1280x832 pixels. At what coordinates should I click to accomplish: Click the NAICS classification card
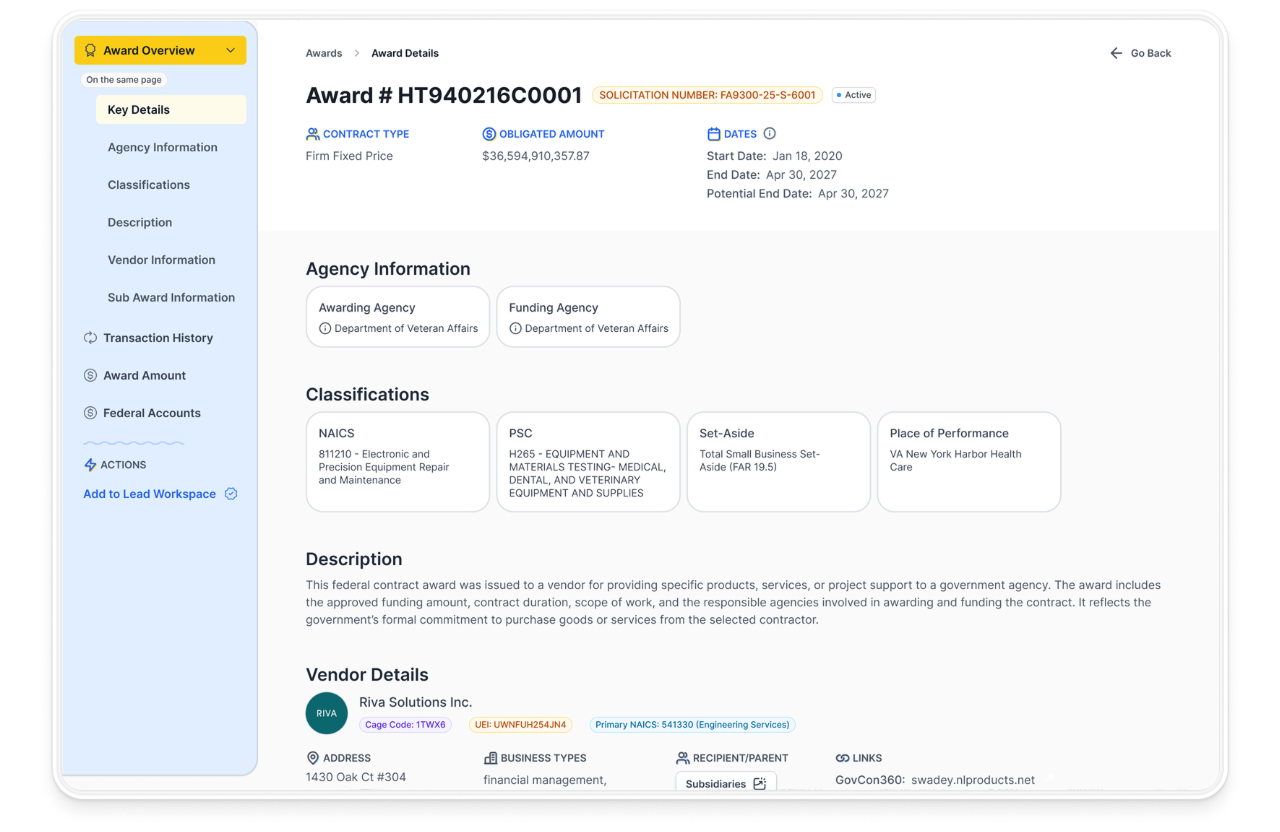(398, 462)
